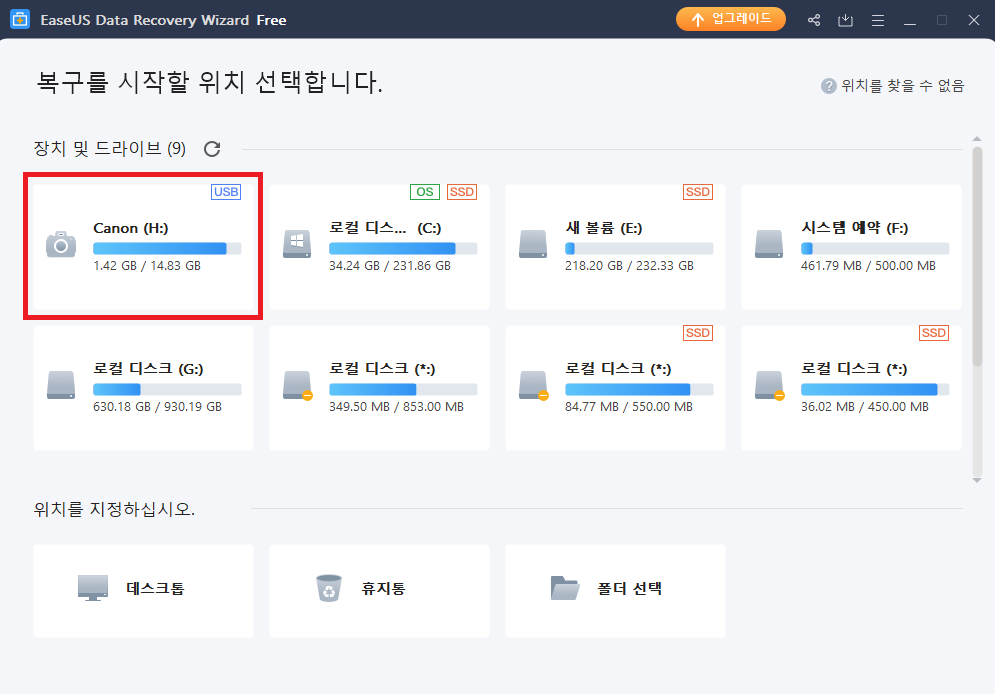Click the green OS tag on C: drive
The height and width of the screenshot is (694, 995).
(x=425, y=192)
